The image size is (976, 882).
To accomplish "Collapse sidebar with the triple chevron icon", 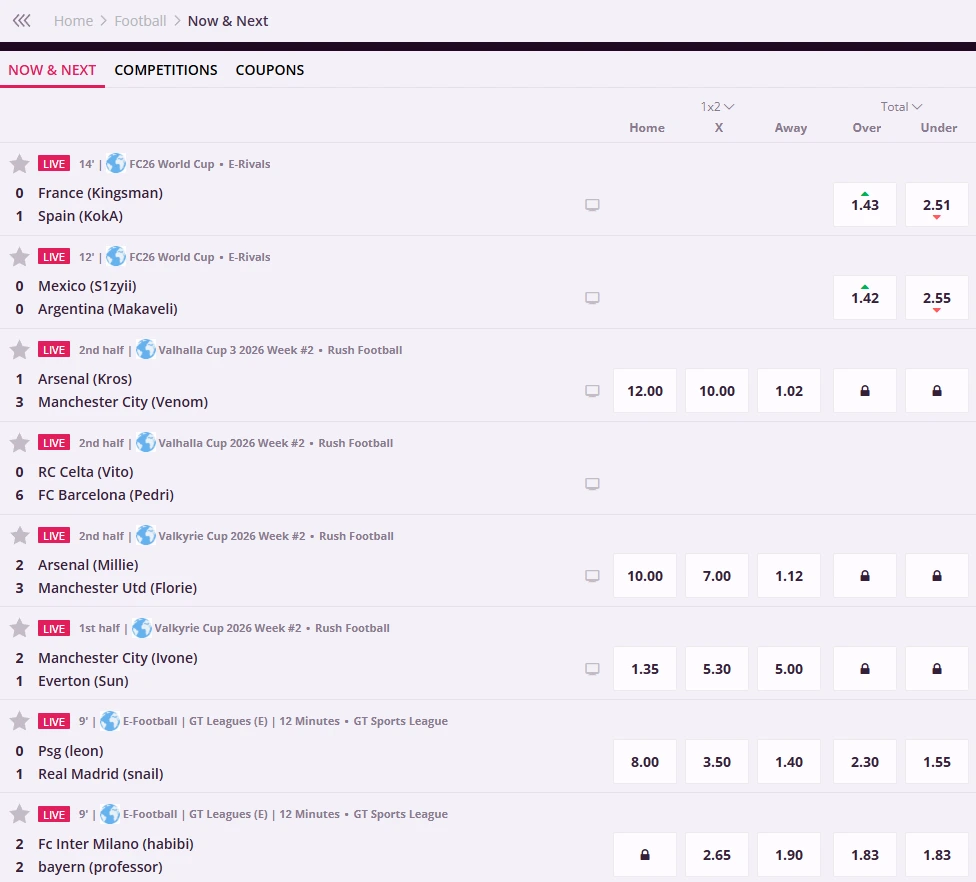I will tap(22, 21).
